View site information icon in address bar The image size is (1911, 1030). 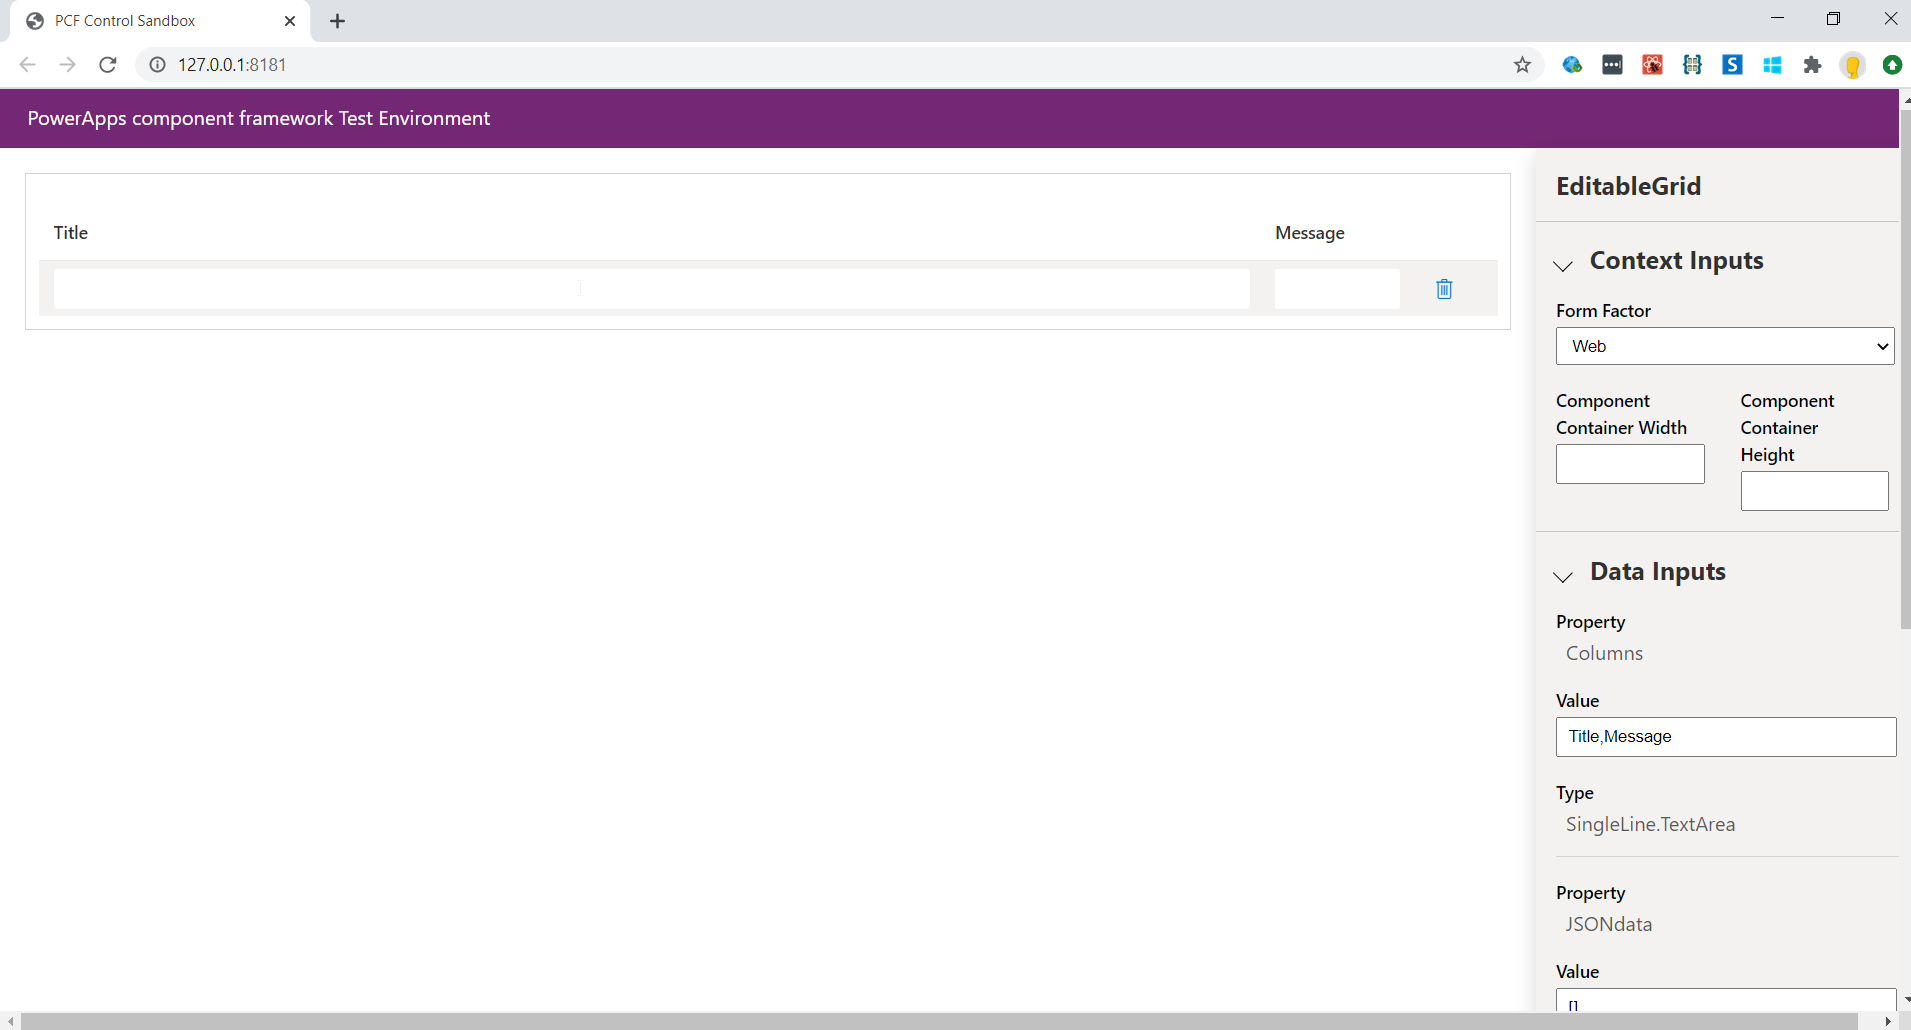[x=157, y=65]
